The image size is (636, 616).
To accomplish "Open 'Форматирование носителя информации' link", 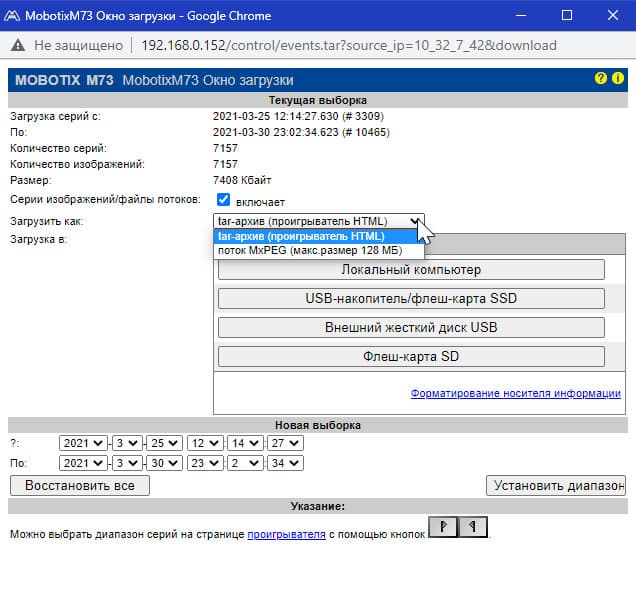I will point(516,393).
